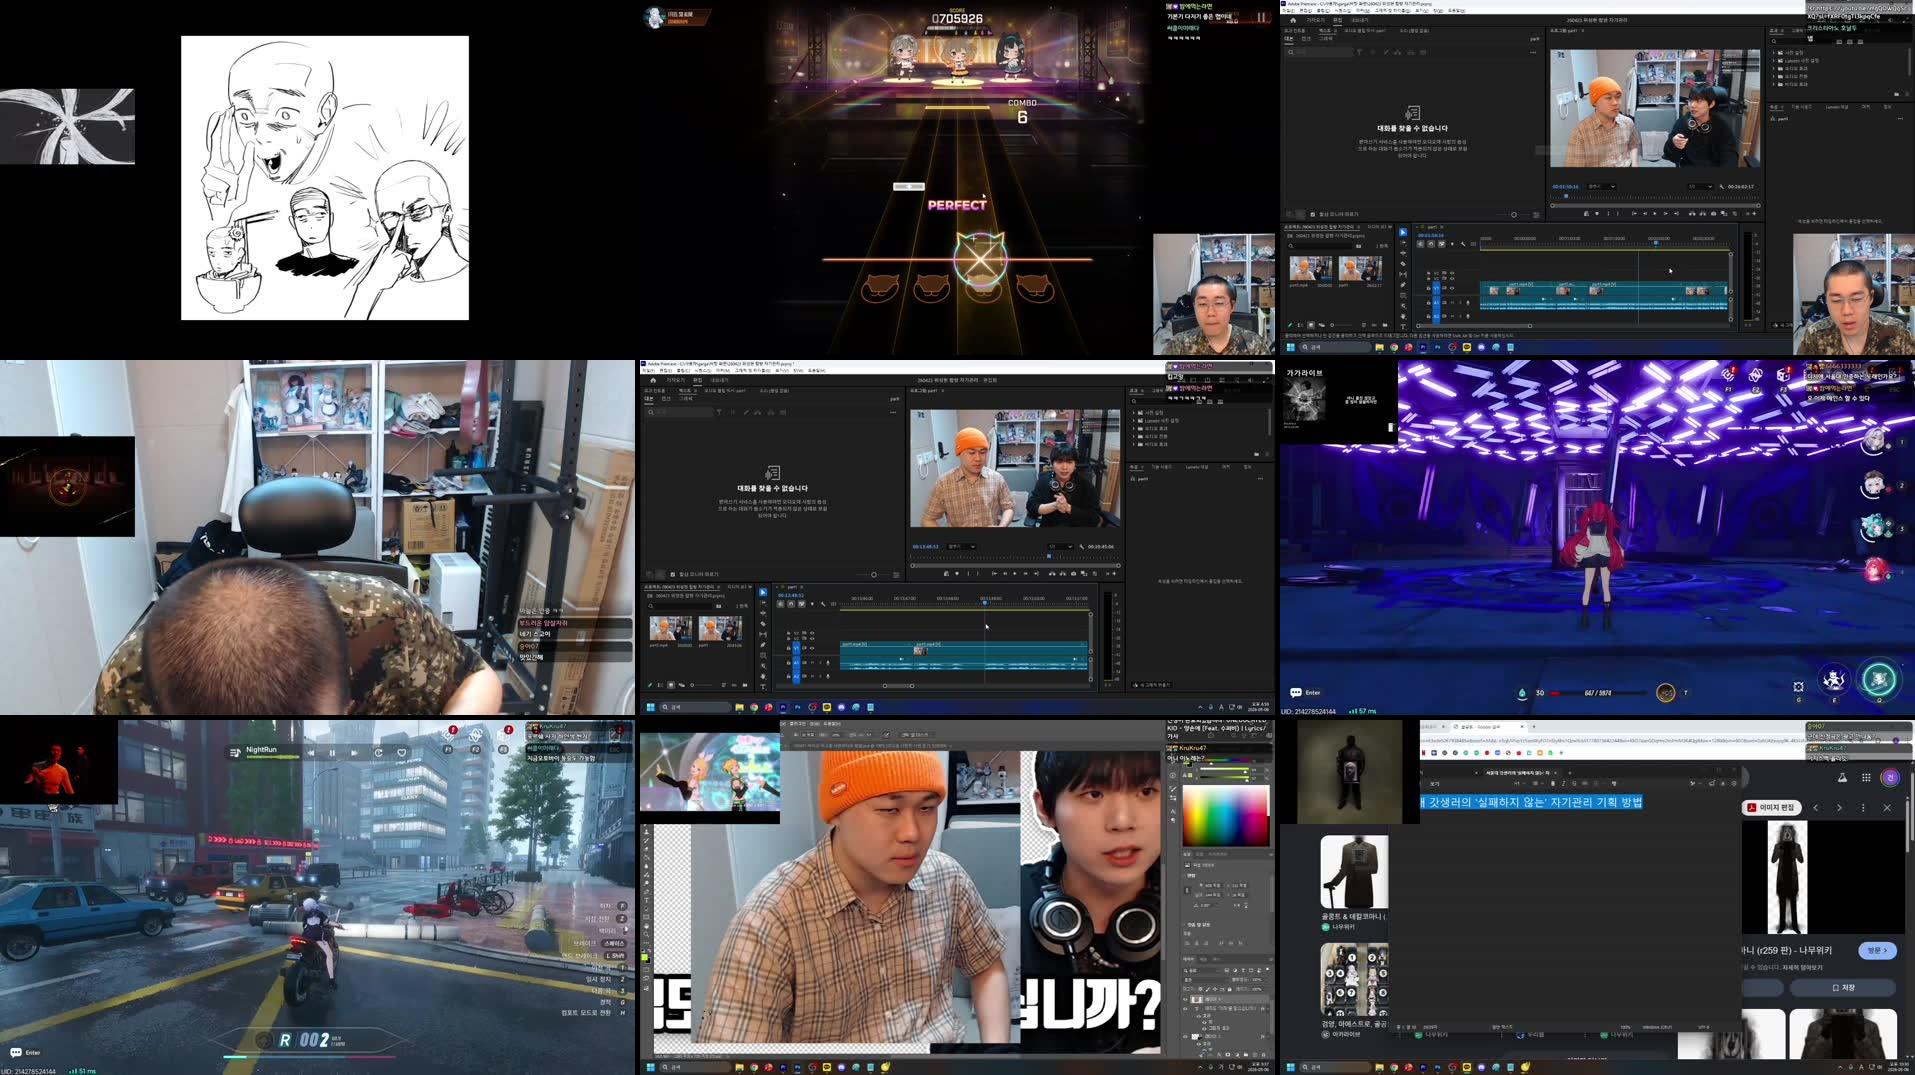Click File Explorer taskbar icon in center Premiere stream
1915x1075 pixels.
740,707
